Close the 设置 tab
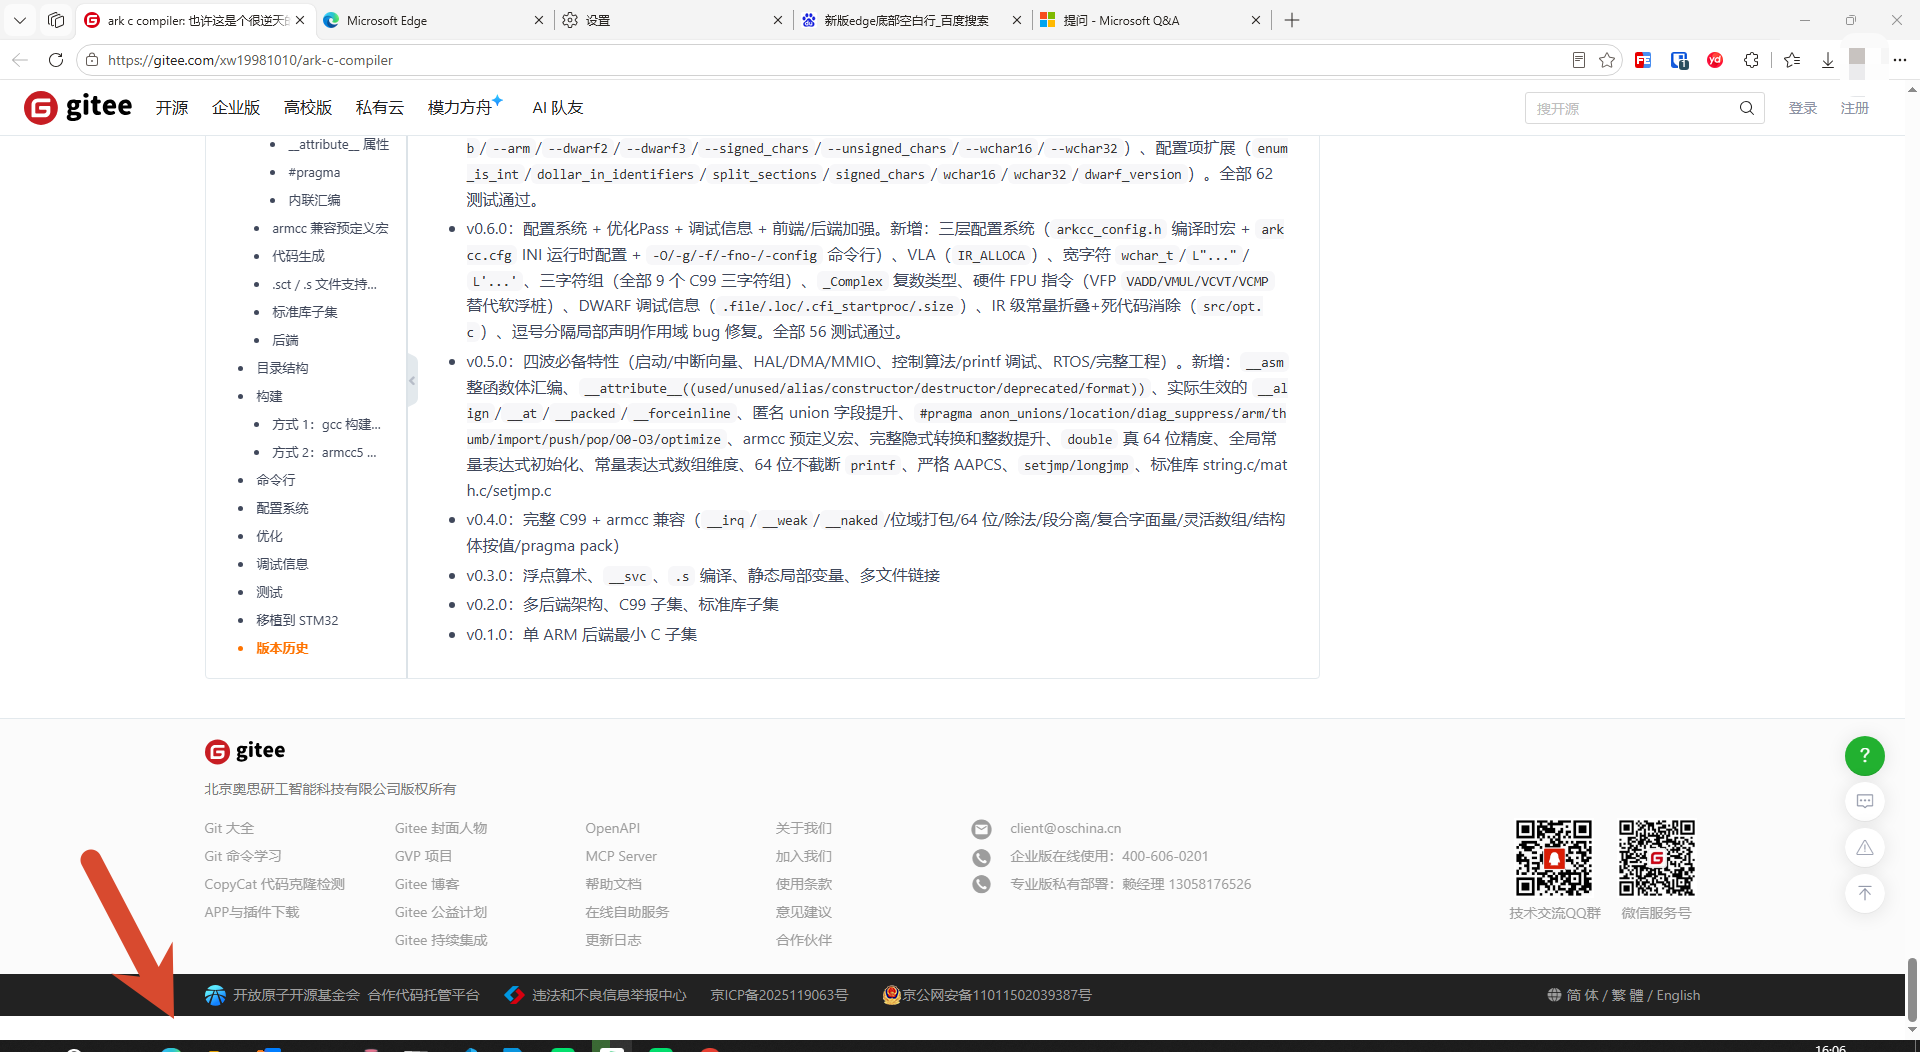The height and width of the screenshot is (1052, 1920). coord(778,20)
